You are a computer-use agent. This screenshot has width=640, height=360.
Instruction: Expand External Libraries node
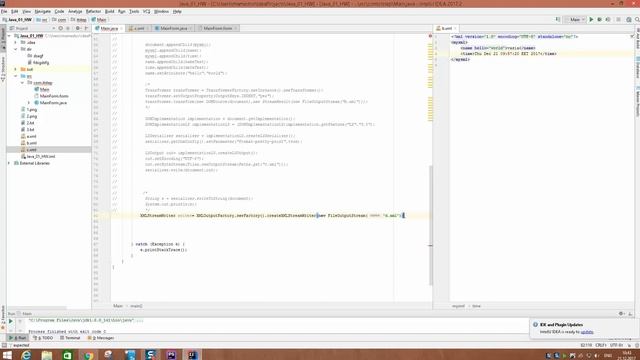point(9,163)
